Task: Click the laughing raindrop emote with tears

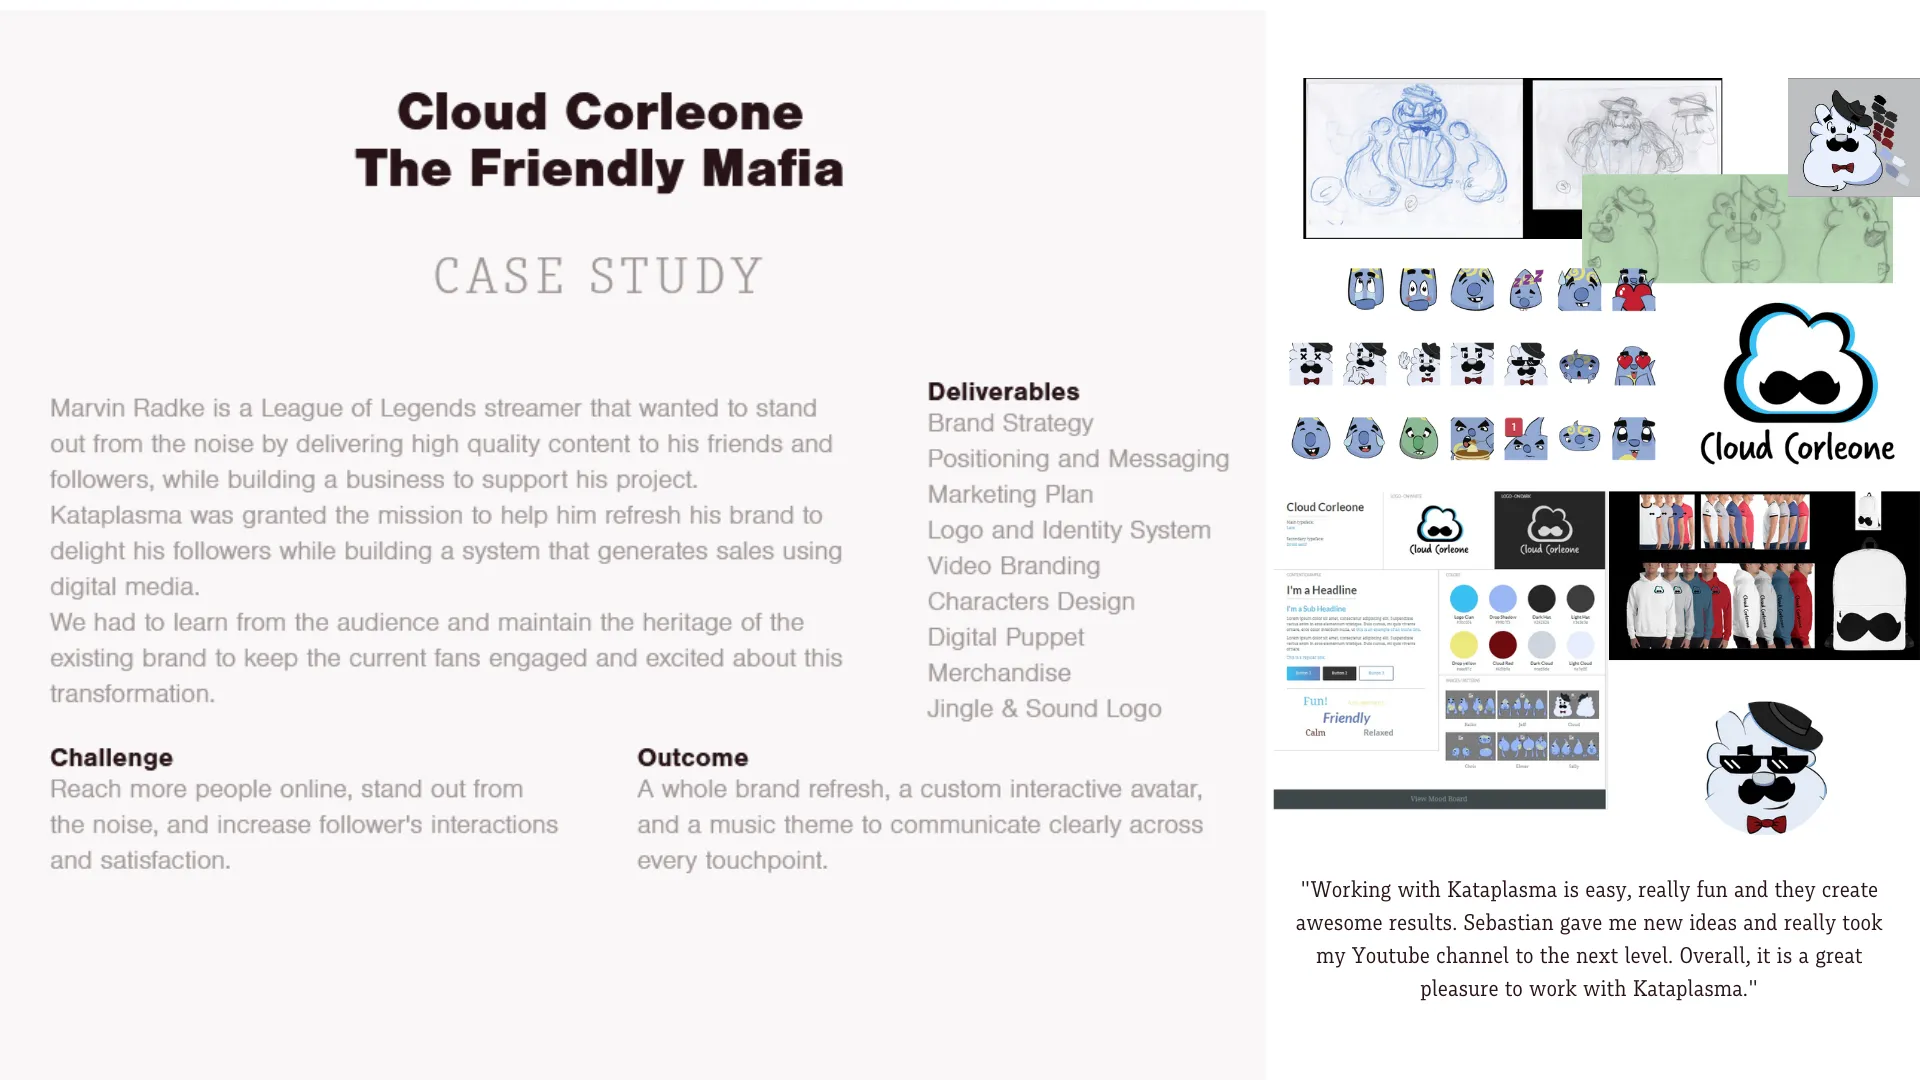Action: (x=1364, y=438)
